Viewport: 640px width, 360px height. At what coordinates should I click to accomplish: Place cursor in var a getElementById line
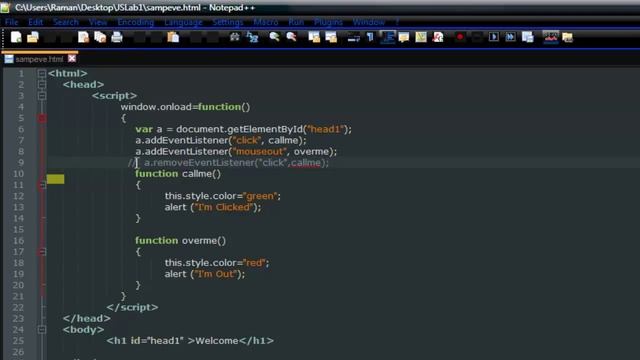point(243,129)
